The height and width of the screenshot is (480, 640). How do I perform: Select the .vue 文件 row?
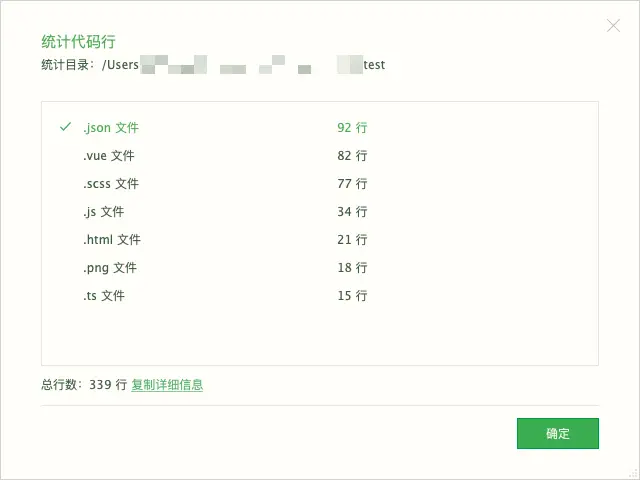coord(320,156)
